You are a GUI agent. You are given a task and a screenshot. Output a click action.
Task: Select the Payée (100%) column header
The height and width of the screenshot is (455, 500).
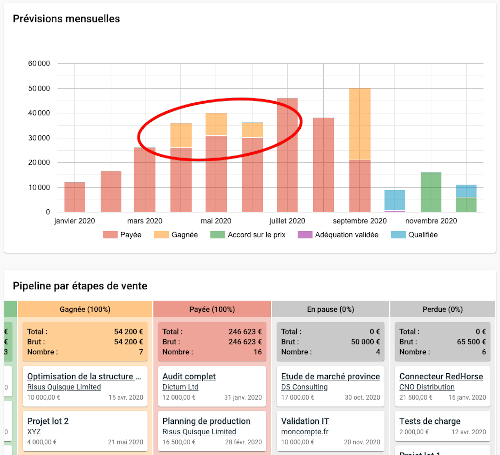[212, 309]
